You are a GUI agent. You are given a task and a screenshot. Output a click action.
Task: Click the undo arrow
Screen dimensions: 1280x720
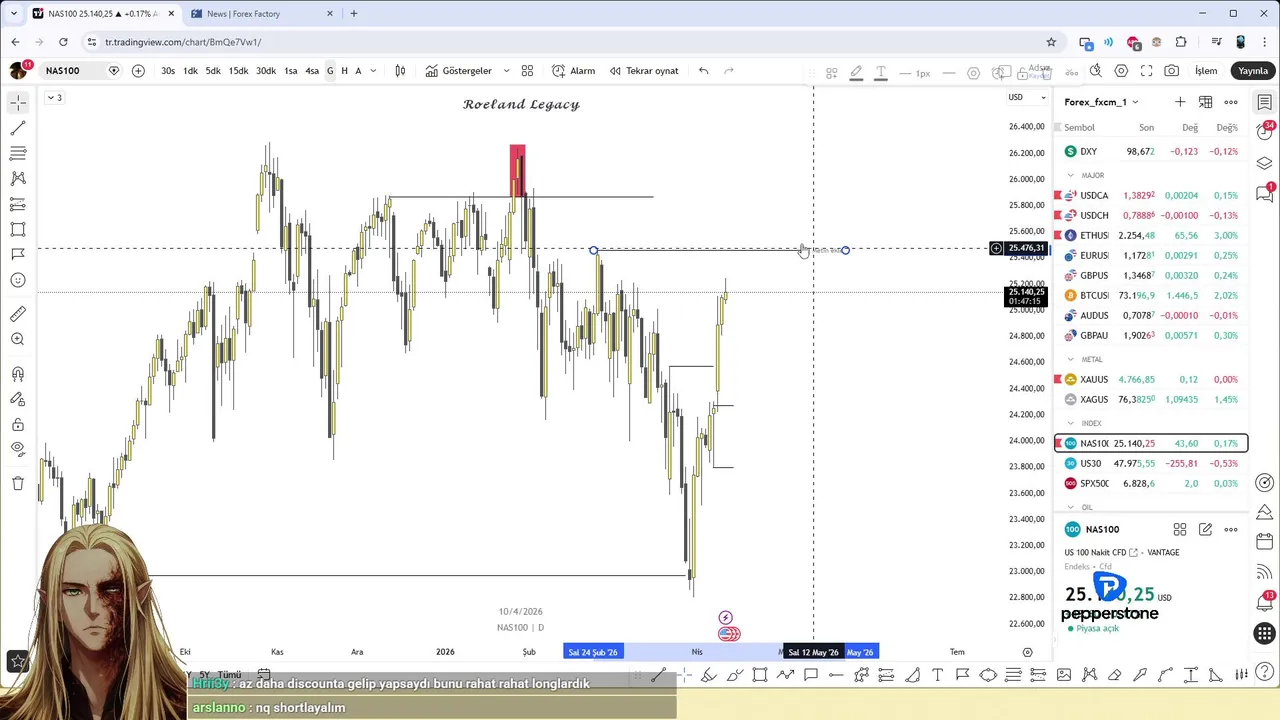click(x=704, y=71)
